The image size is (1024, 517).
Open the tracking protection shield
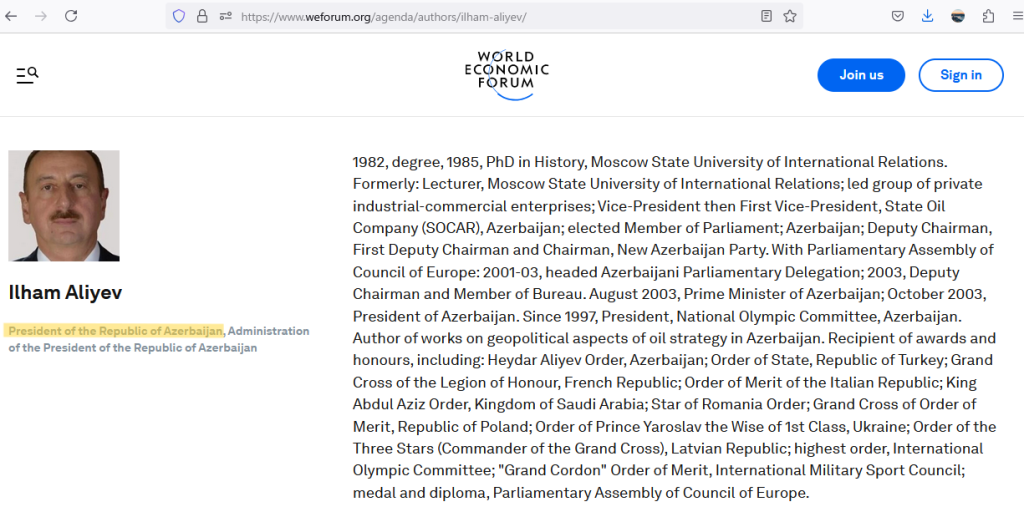(179, 16)
